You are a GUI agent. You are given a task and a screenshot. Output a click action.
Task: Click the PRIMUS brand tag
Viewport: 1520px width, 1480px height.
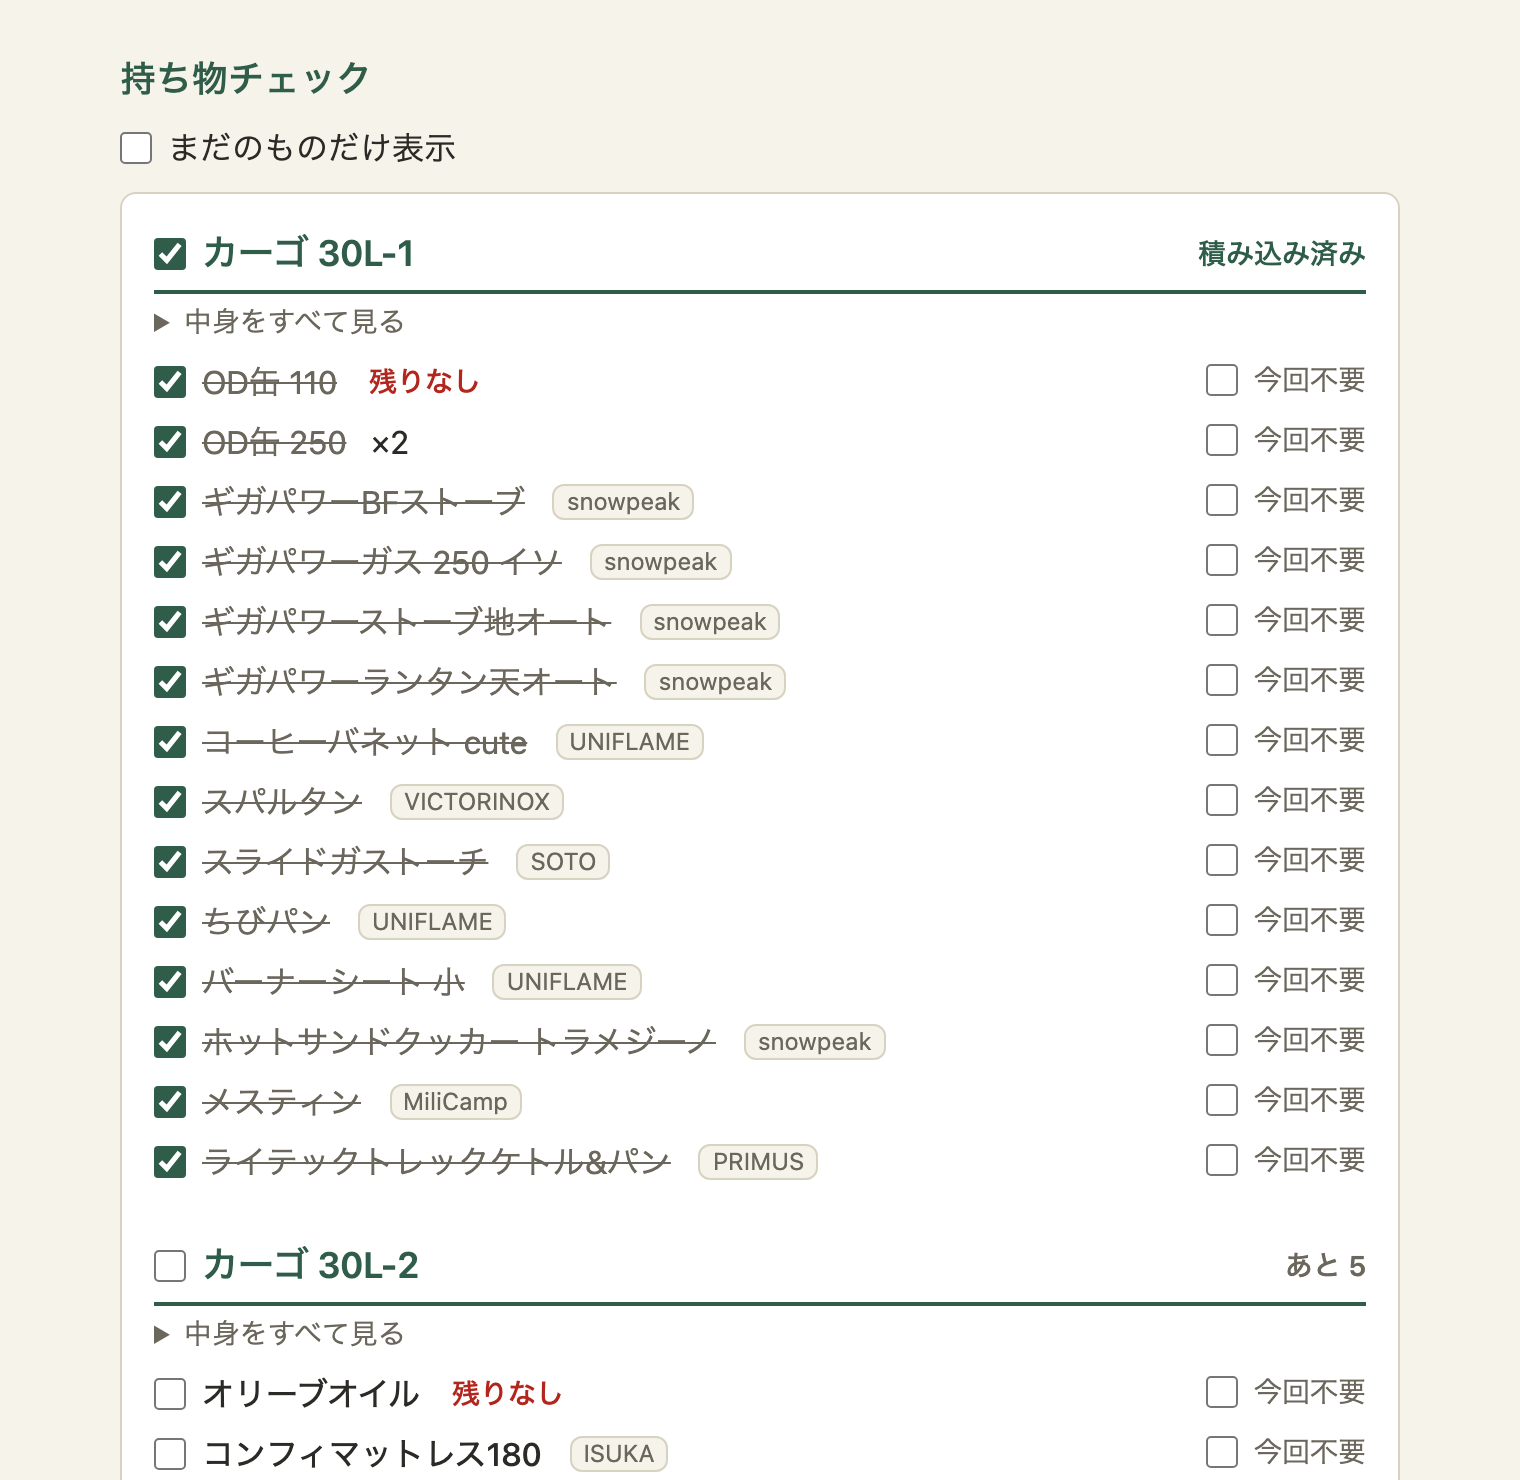(758, 1162)
